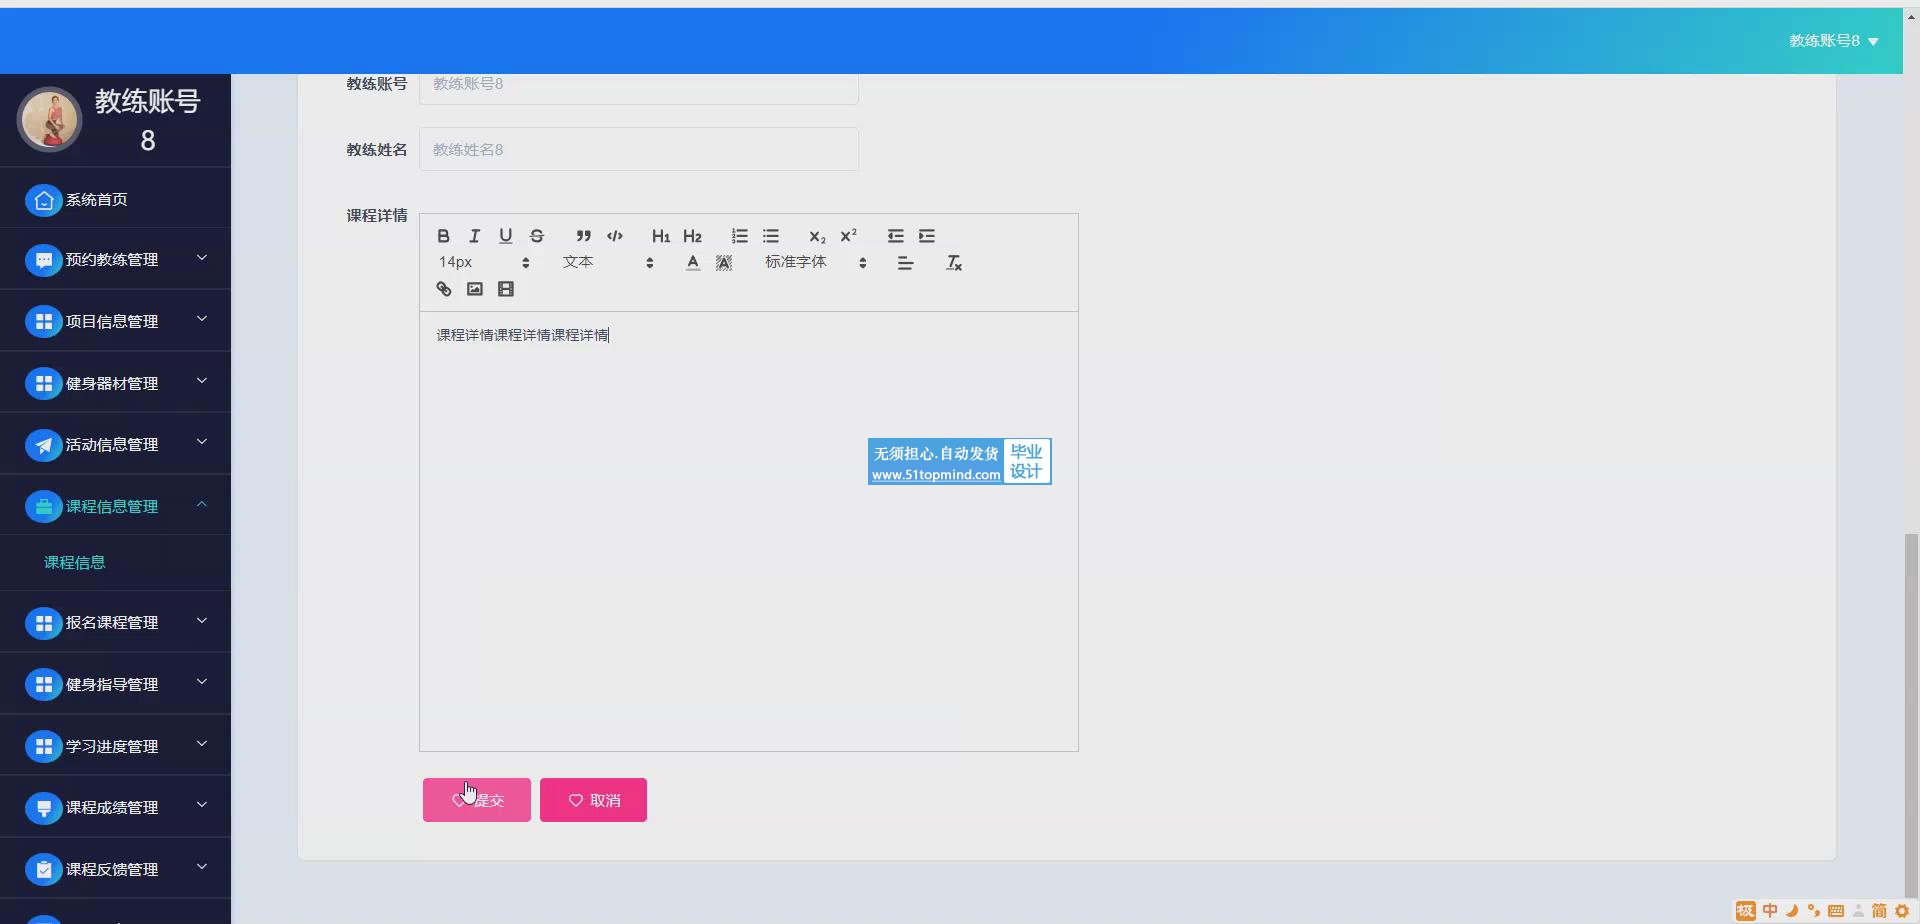Submit the form with 提交 button
Viewport: 1920px width, 924px height.
point(477,800)
